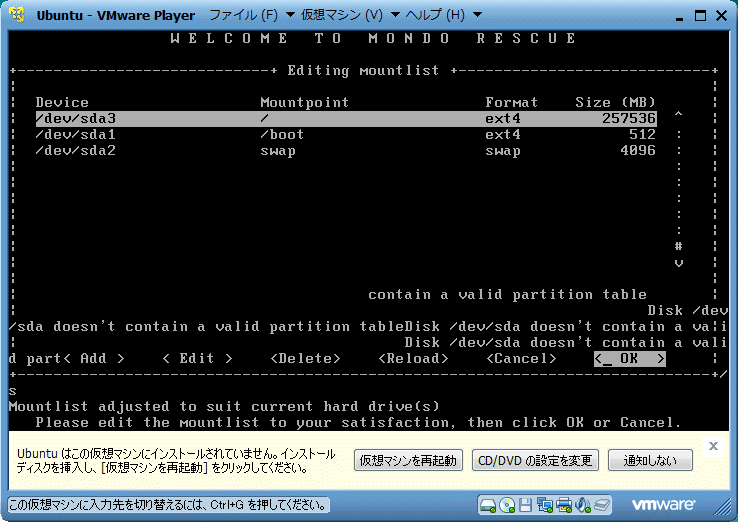Click the scanner device icon in status bar

click(x=603, y=503)
